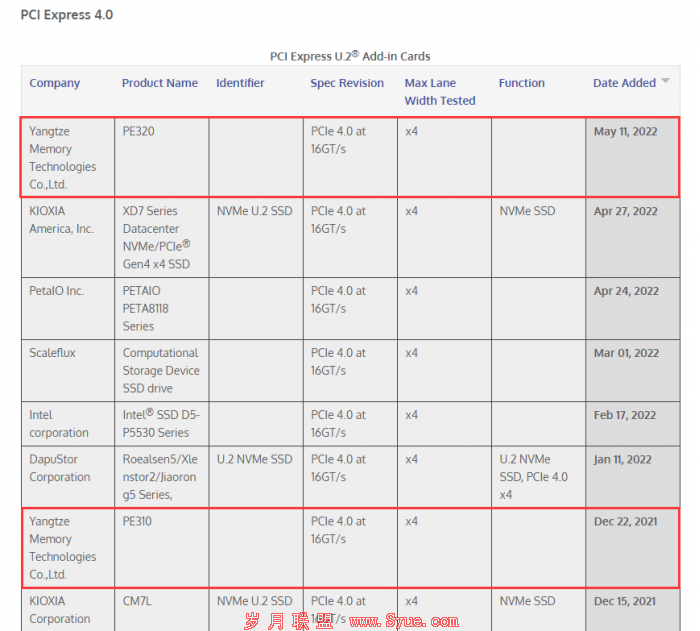Click the Dec 15, 2021 date cell
Image resolution: width=700 pixels, height=631 pixels.
click(x=633, y=610)
